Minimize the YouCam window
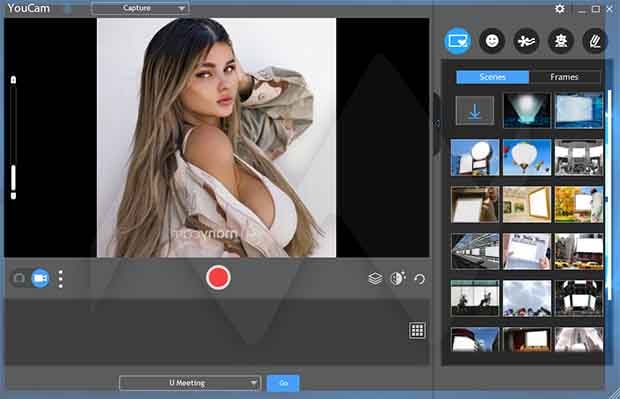 [x=582, y=10]
